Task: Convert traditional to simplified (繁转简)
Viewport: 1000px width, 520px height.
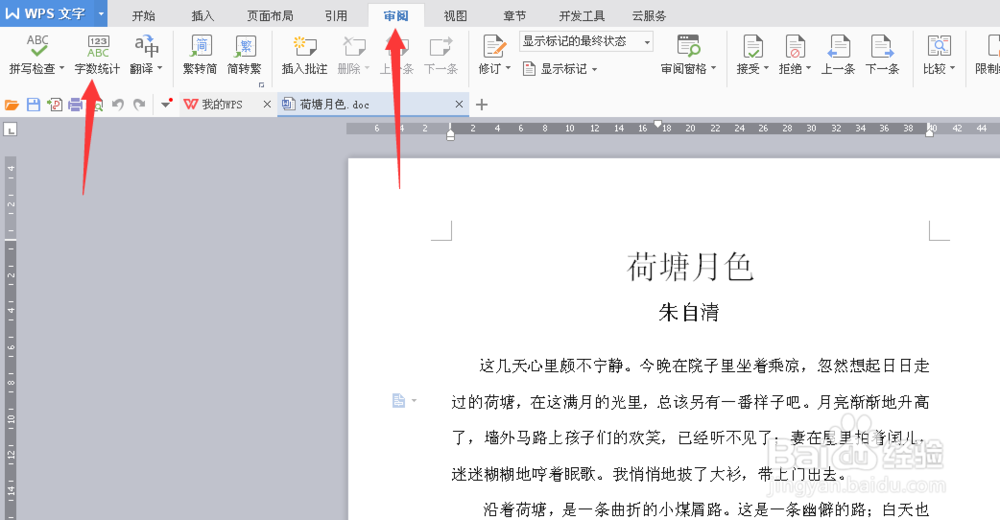Action: 200,54
